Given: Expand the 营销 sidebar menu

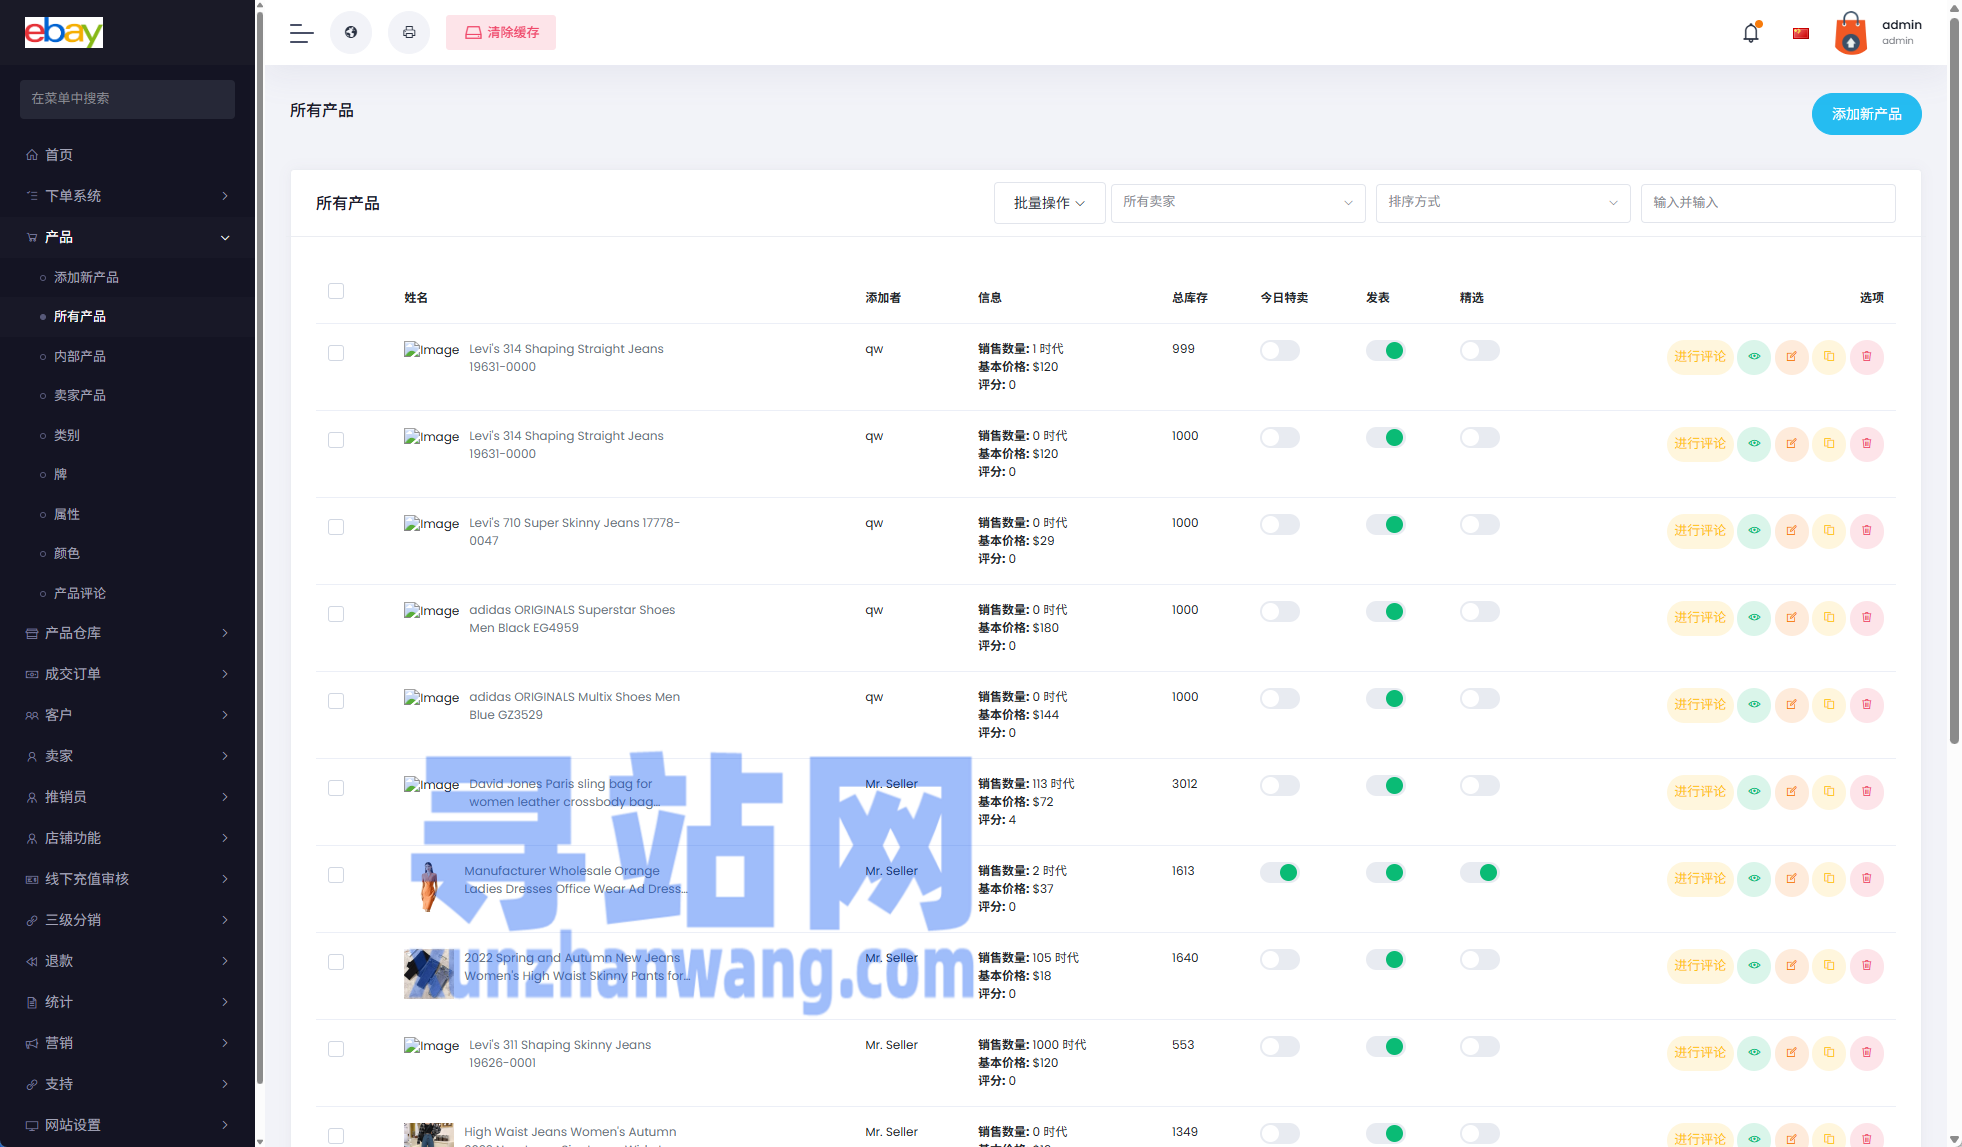Looking at the screenshot, I should tap(127, 1043).
